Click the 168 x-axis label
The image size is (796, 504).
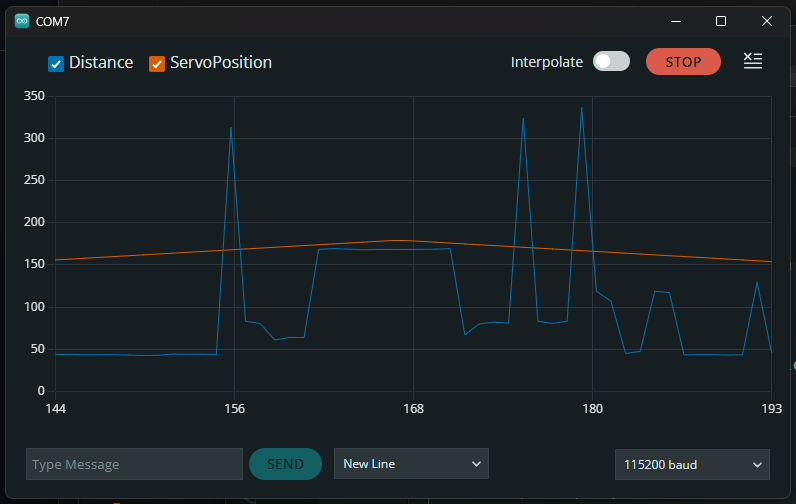coord(413,409)
